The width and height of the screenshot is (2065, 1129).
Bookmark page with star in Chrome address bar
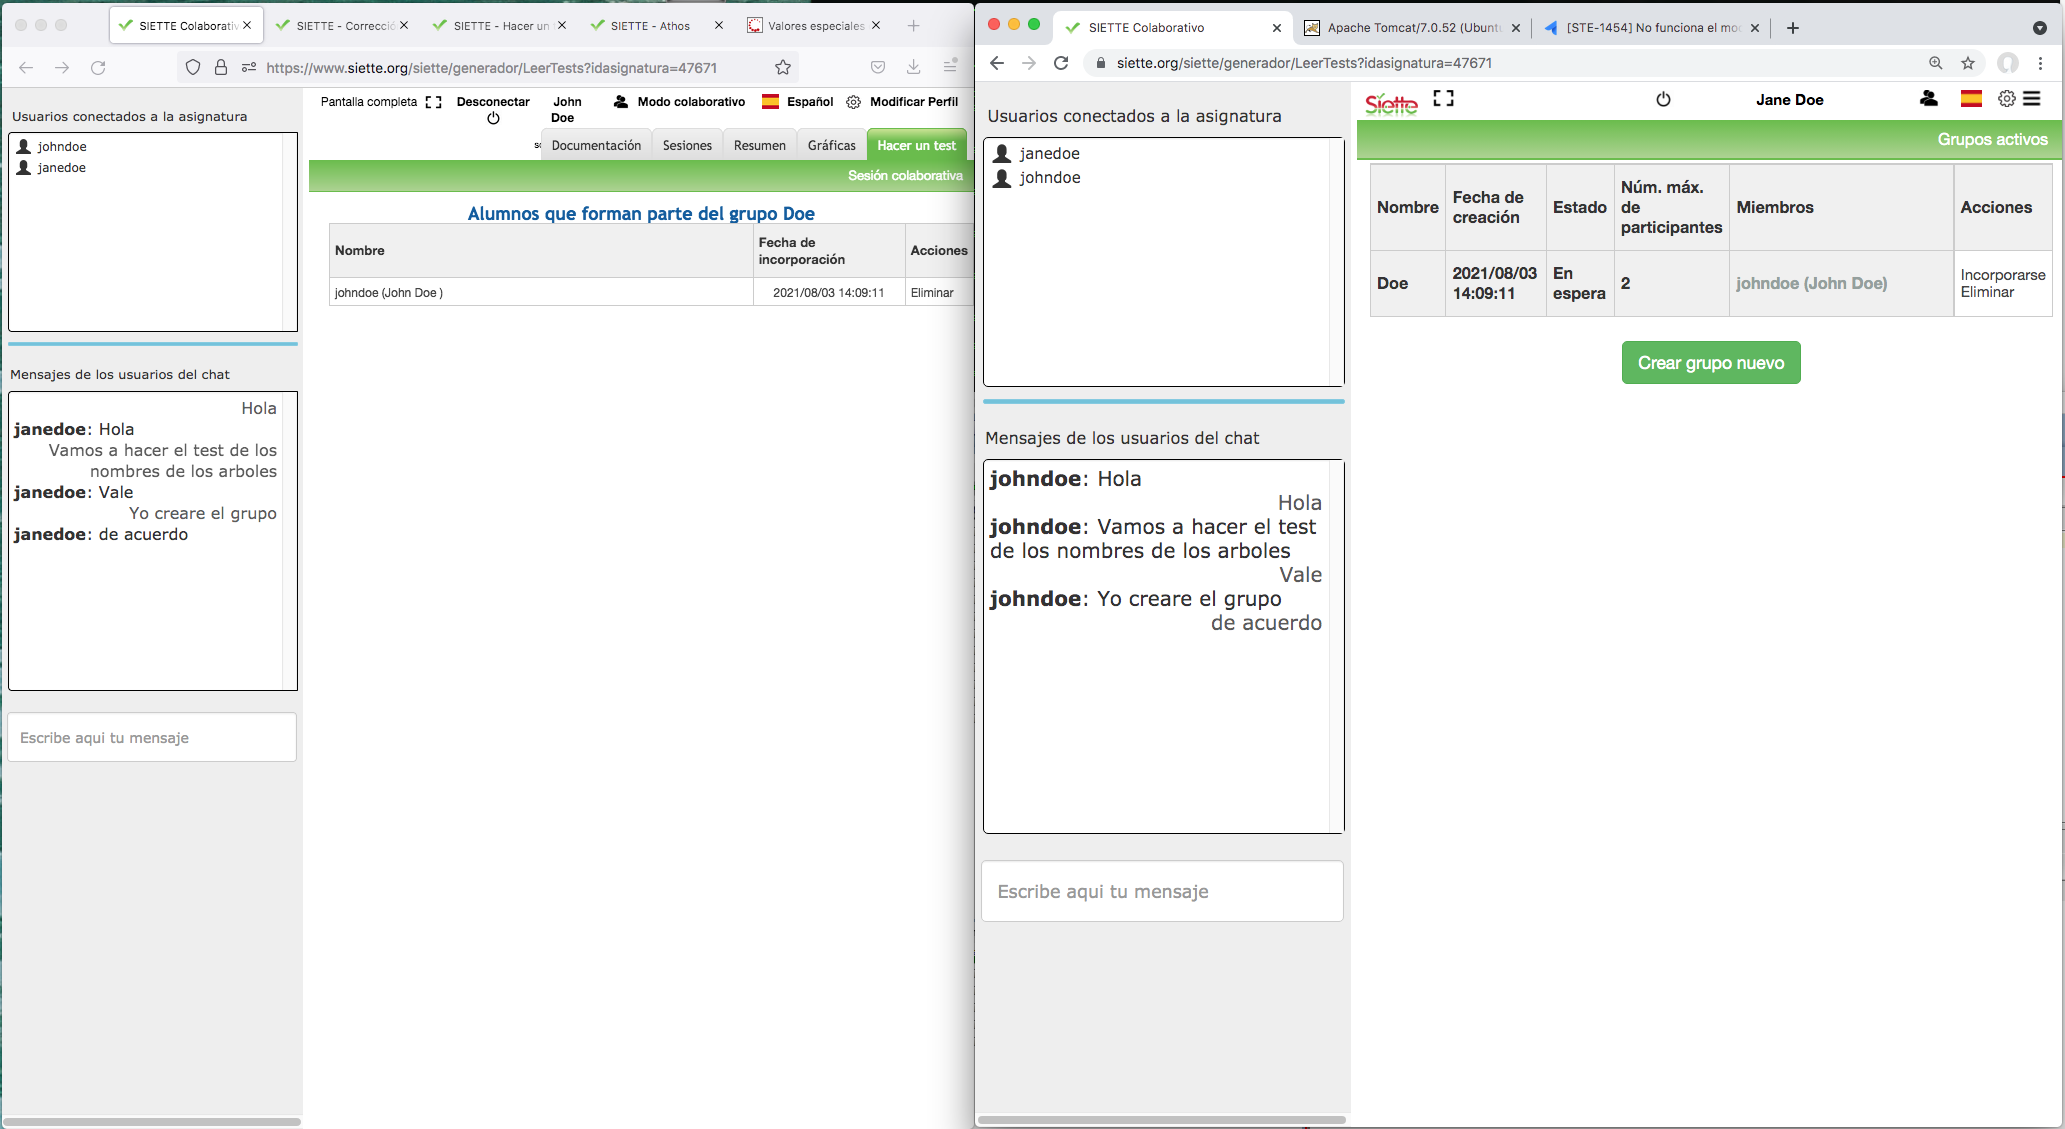point(1968,63)
